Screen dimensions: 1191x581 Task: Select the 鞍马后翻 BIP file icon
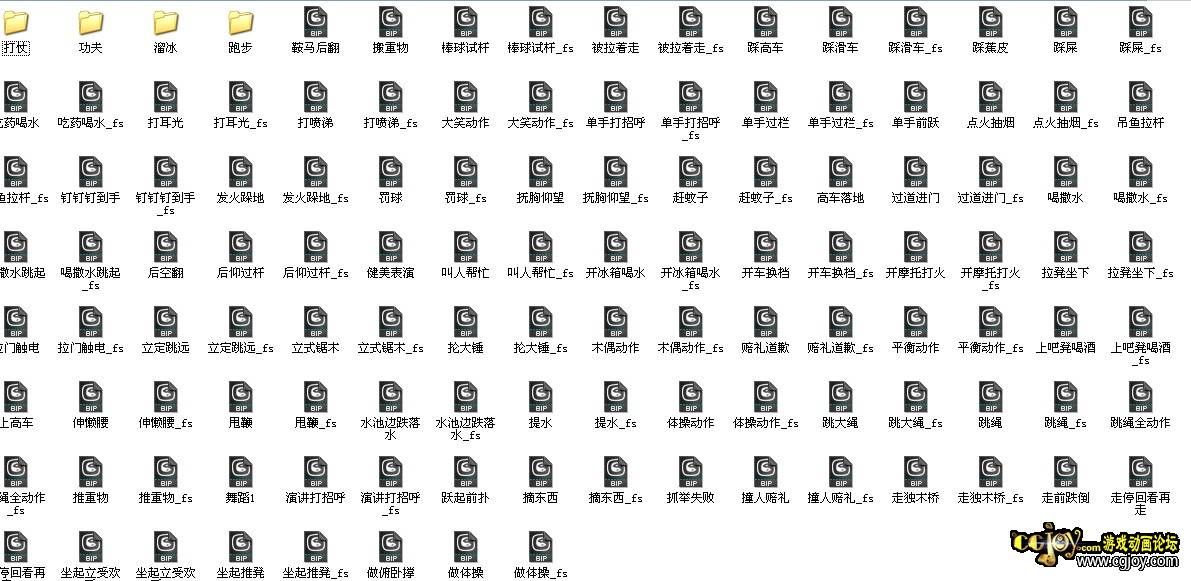(315, 22)
